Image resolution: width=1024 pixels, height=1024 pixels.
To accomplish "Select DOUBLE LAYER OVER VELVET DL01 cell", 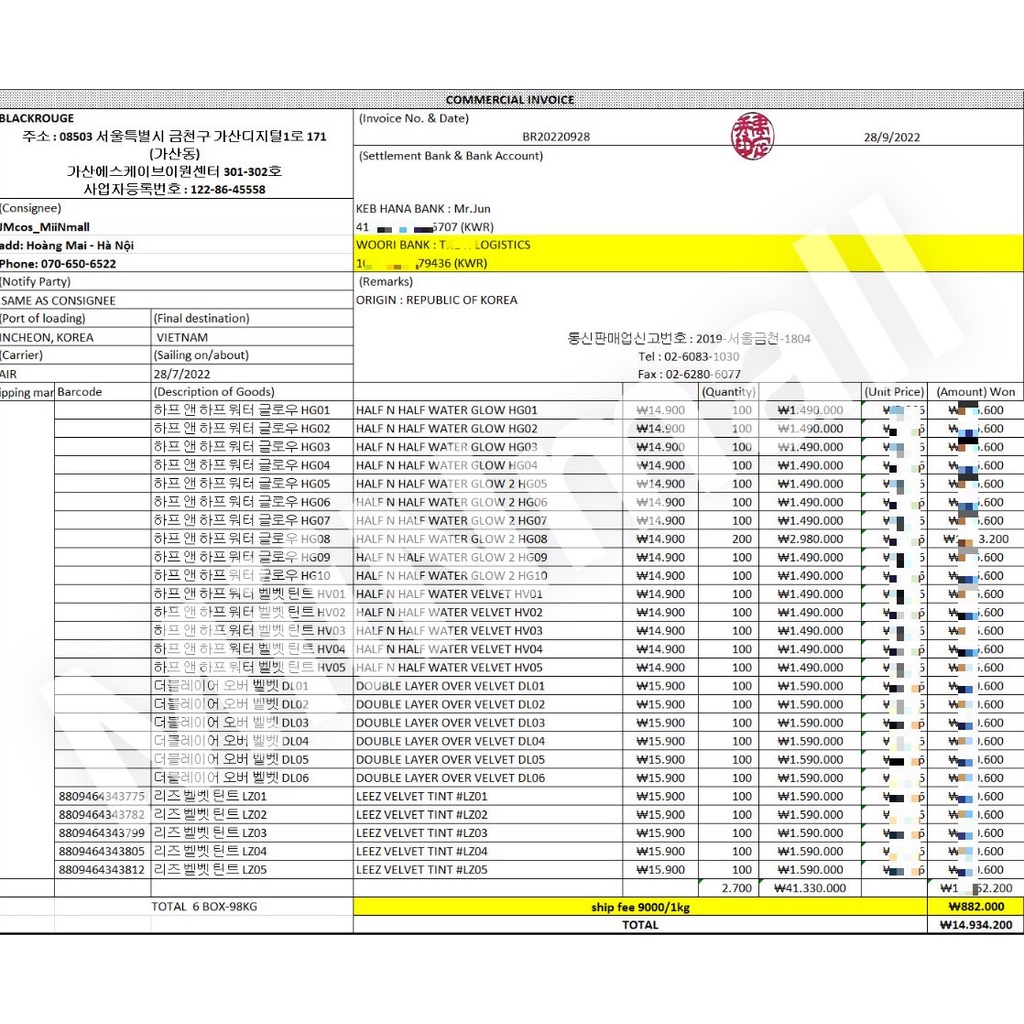I will [450, 686].
